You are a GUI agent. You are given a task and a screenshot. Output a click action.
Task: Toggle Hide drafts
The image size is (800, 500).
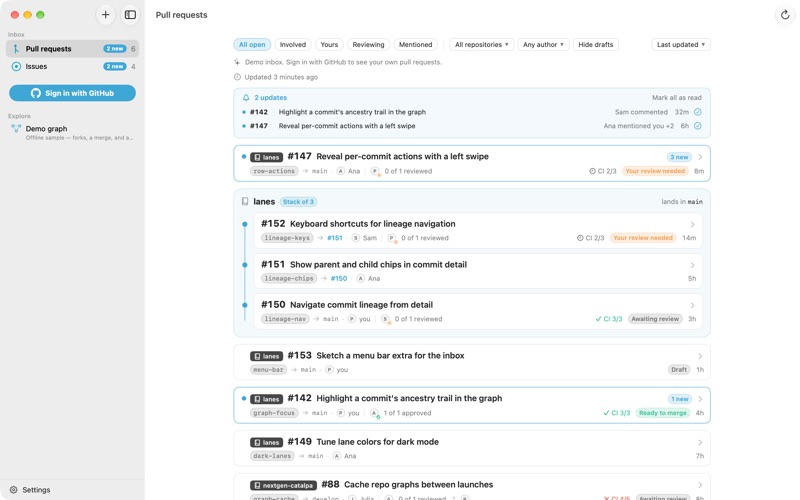pyautogui.click(x=595, y=44)
